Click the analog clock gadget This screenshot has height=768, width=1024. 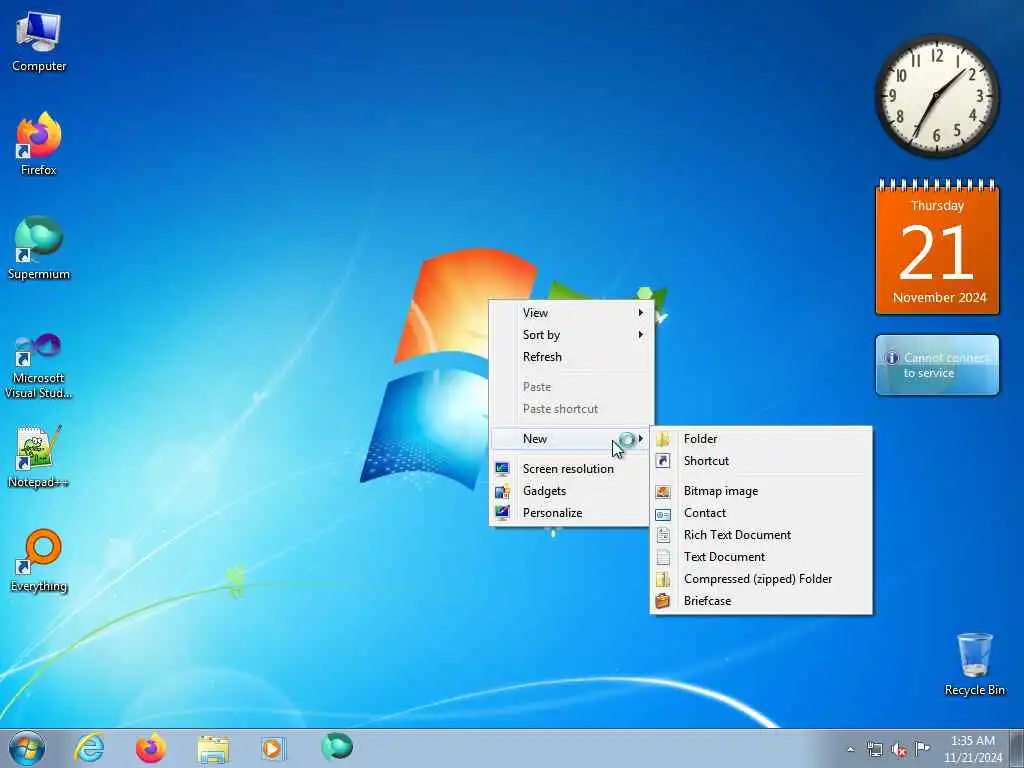coord(937,96)
